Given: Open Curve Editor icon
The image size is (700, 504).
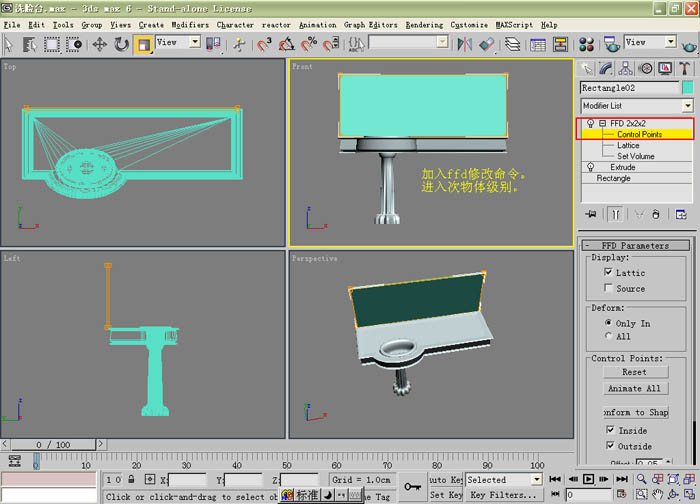Looking at the screenshot, I should click(538, 44).
